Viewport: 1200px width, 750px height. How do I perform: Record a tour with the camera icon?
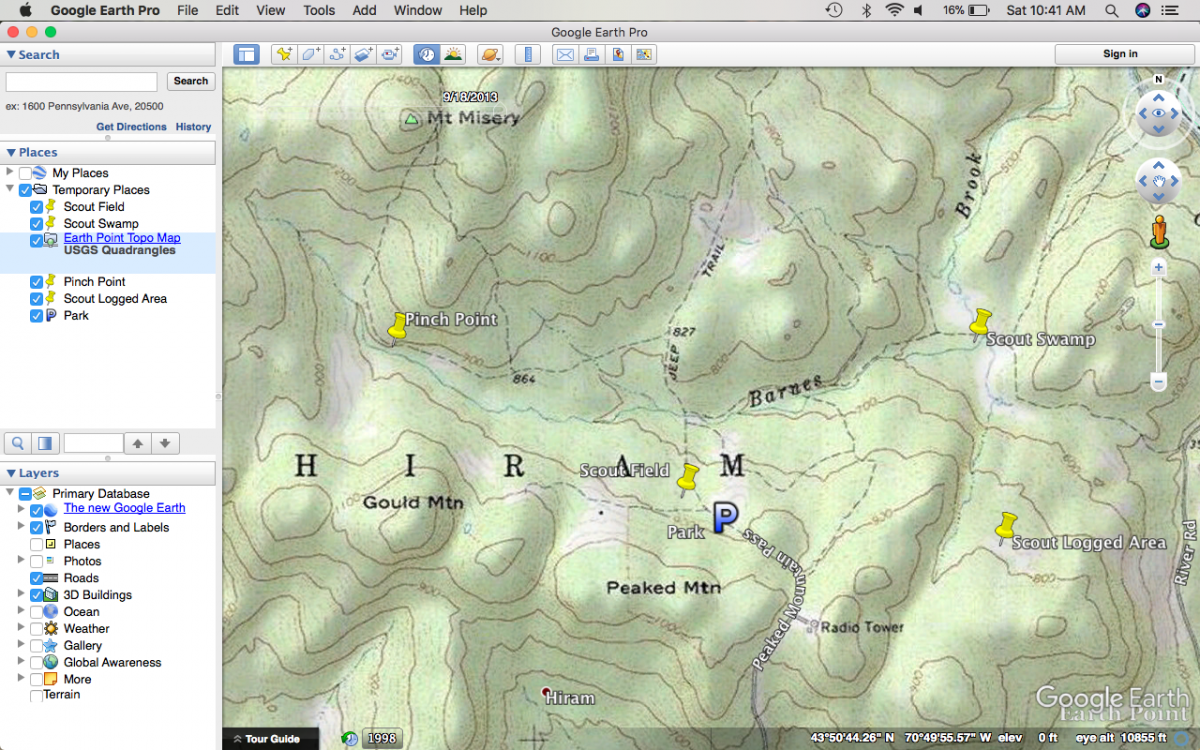pos(389,54)
